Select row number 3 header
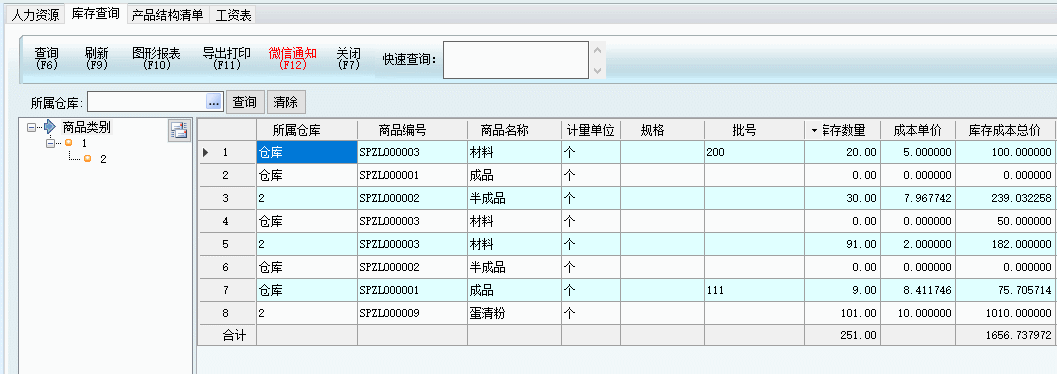Screen dimensions: 1057x374 coord(226,198)
